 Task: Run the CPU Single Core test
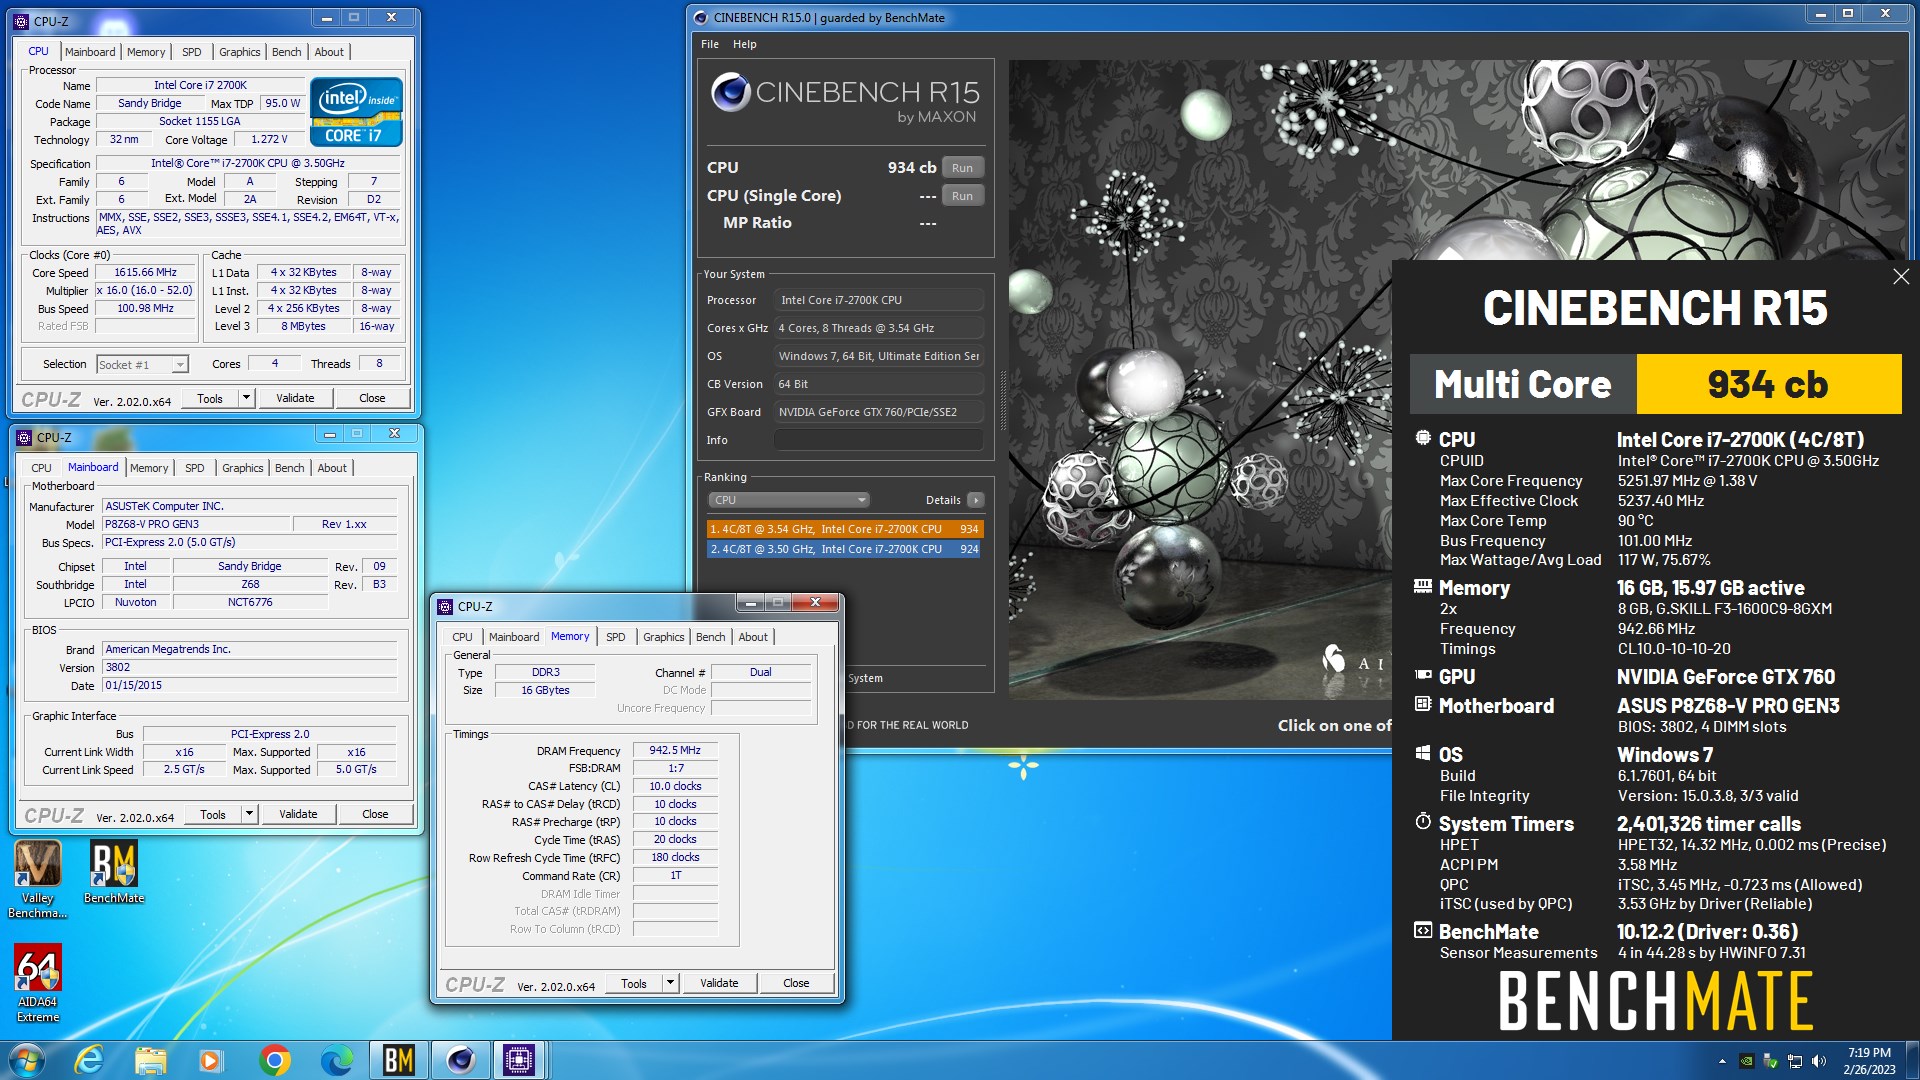tap(962, 196)
